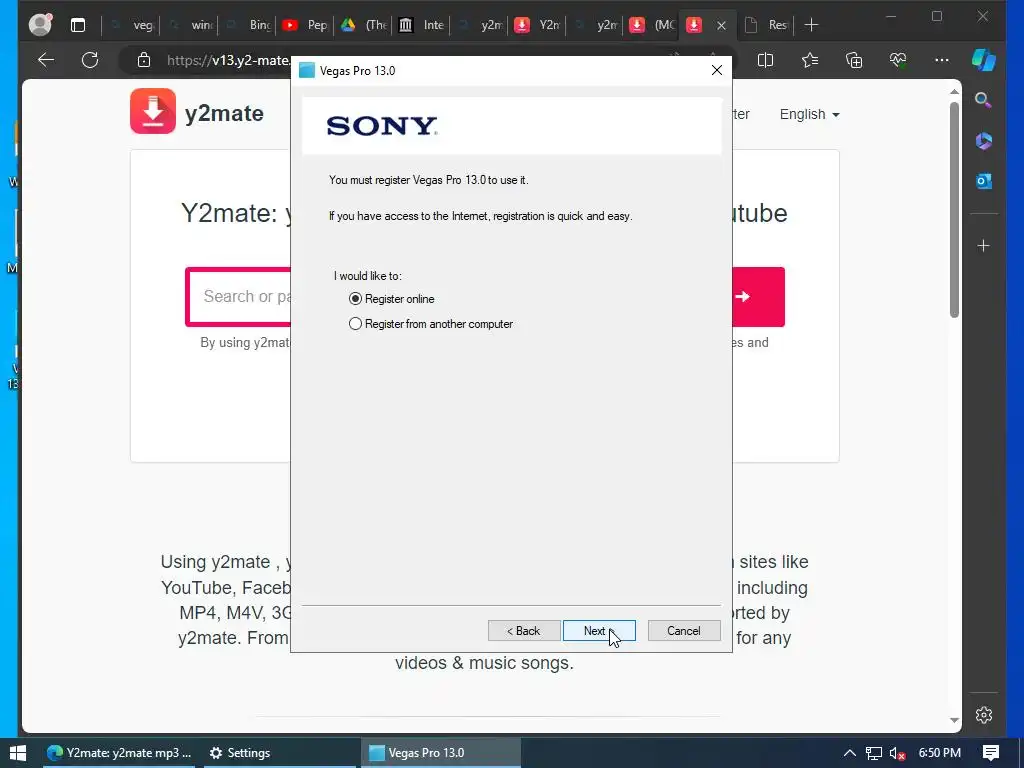This screenshot has width=1024, height=768.
Task: Open muted volume tray icon
Action: click(897, 754)
